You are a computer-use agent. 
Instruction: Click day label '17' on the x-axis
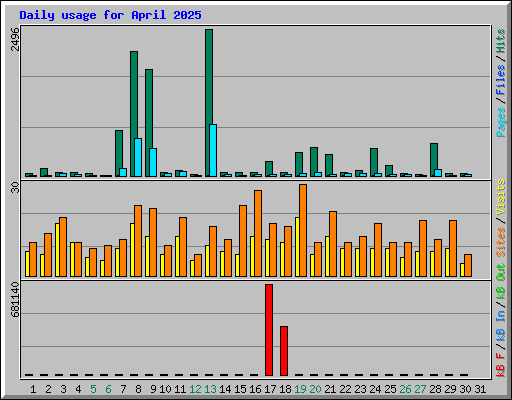(x=270, y=389)
